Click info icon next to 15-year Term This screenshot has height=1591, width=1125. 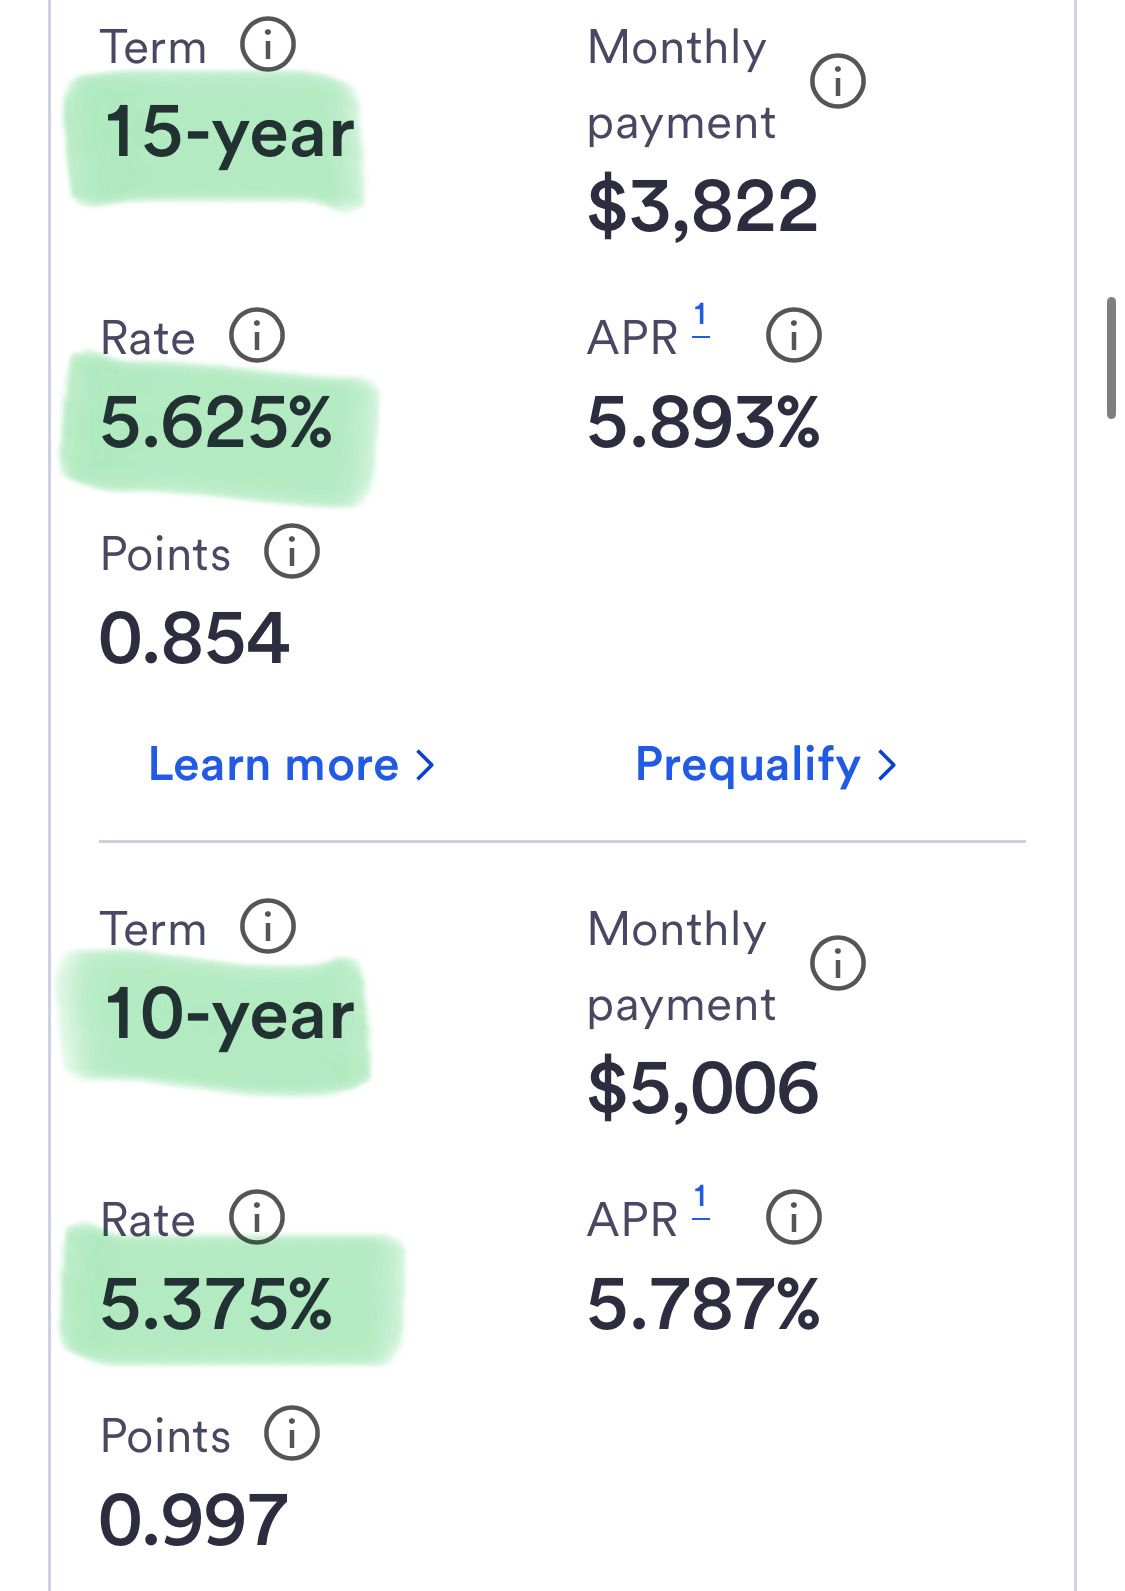point(268,45)
